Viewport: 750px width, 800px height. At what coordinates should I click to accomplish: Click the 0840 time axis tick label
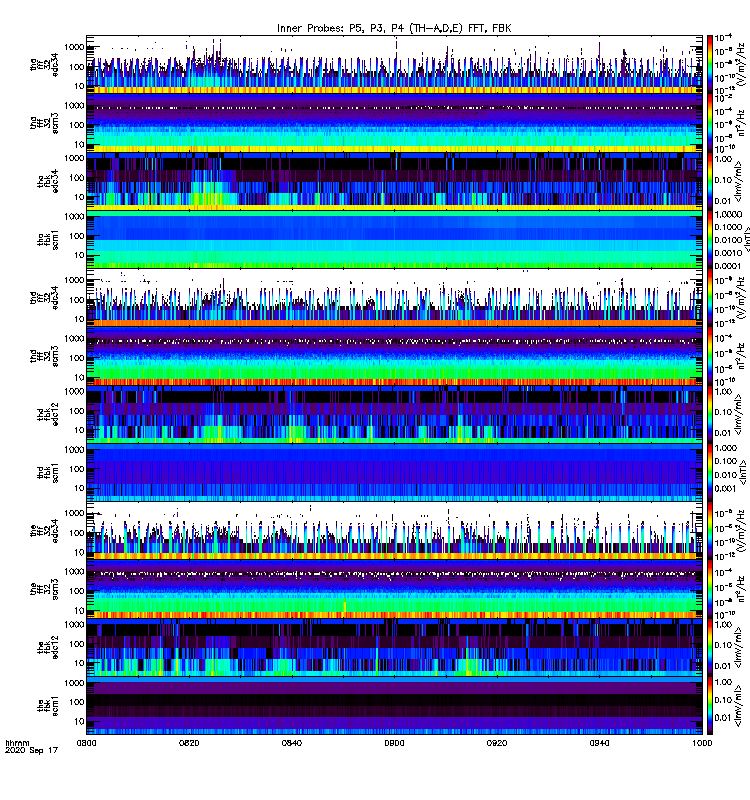tap(292, 743)
